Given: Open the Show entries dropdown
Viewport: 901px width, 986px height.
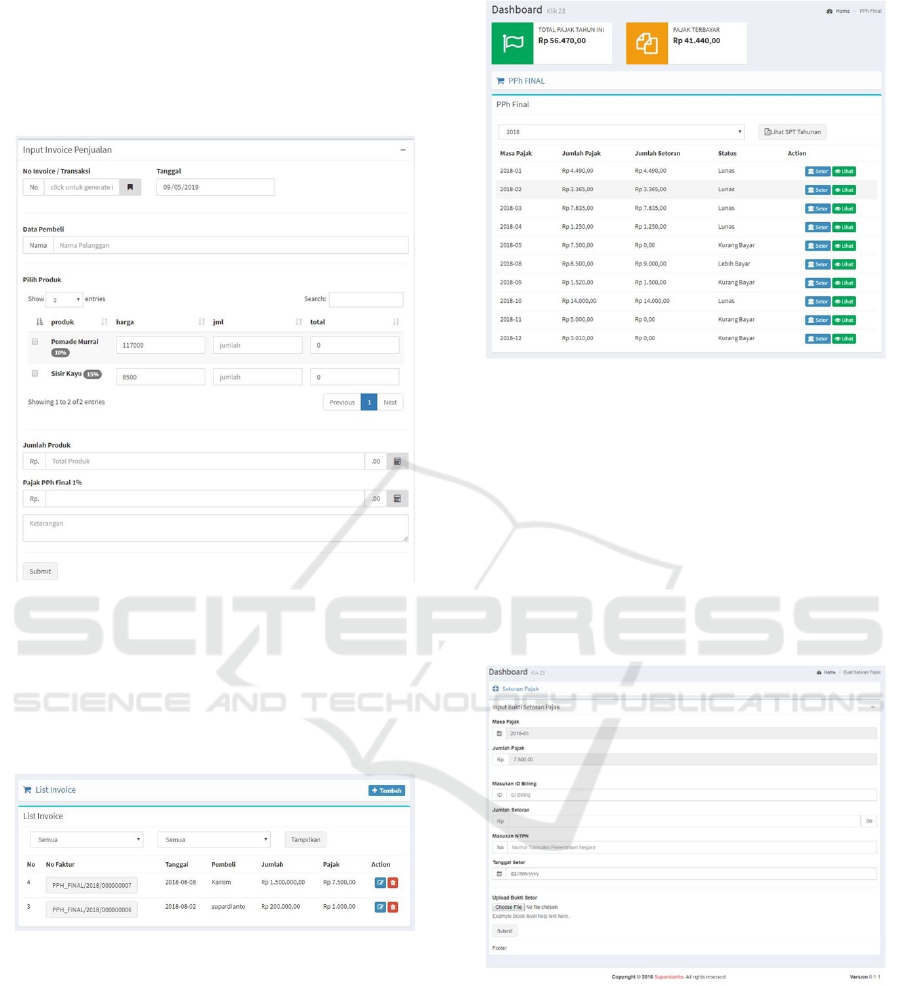Looking at the screenshot, I should point(65,299).
